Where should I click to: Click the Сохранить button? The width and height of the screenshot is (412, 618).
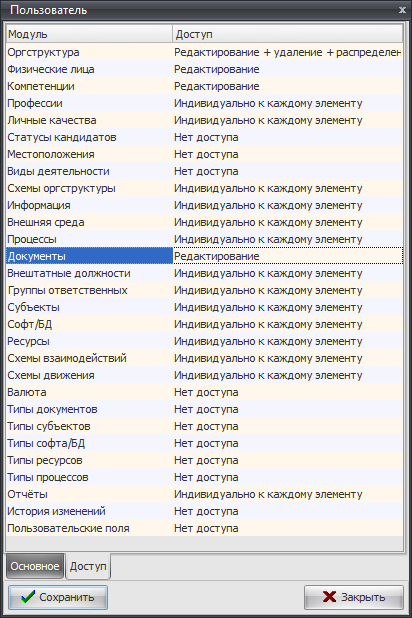58,597
